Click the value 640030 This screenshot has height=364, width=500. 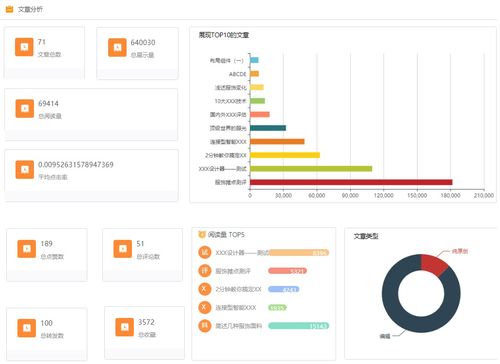(143, 42)
